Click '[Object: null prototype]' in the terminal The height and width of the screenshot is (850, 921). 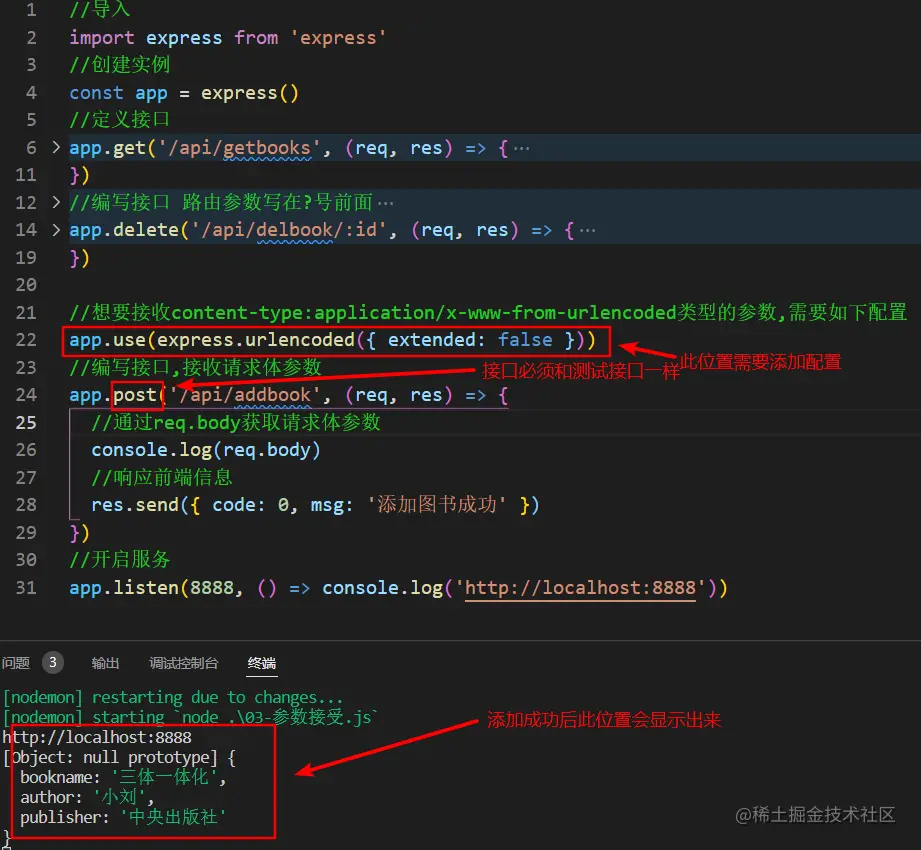click(x=110, y=757)
